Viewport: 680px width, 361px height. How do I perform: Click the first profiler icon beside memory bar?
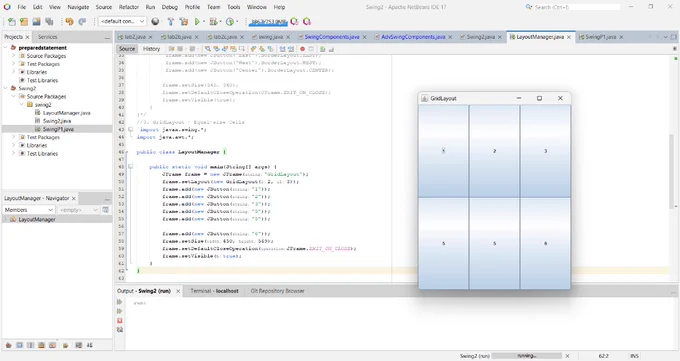[294, 21]
